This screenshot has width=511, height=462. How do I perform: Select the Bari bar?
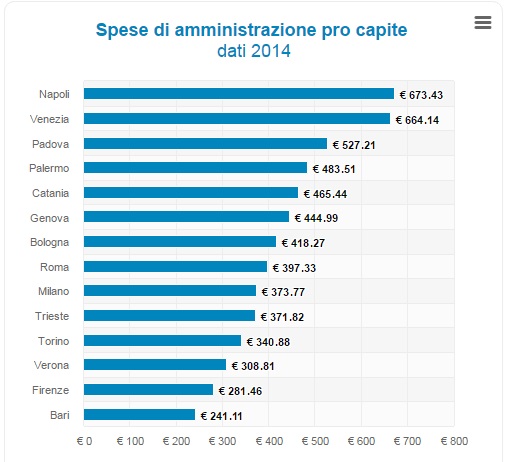click(x=139, y=415)
